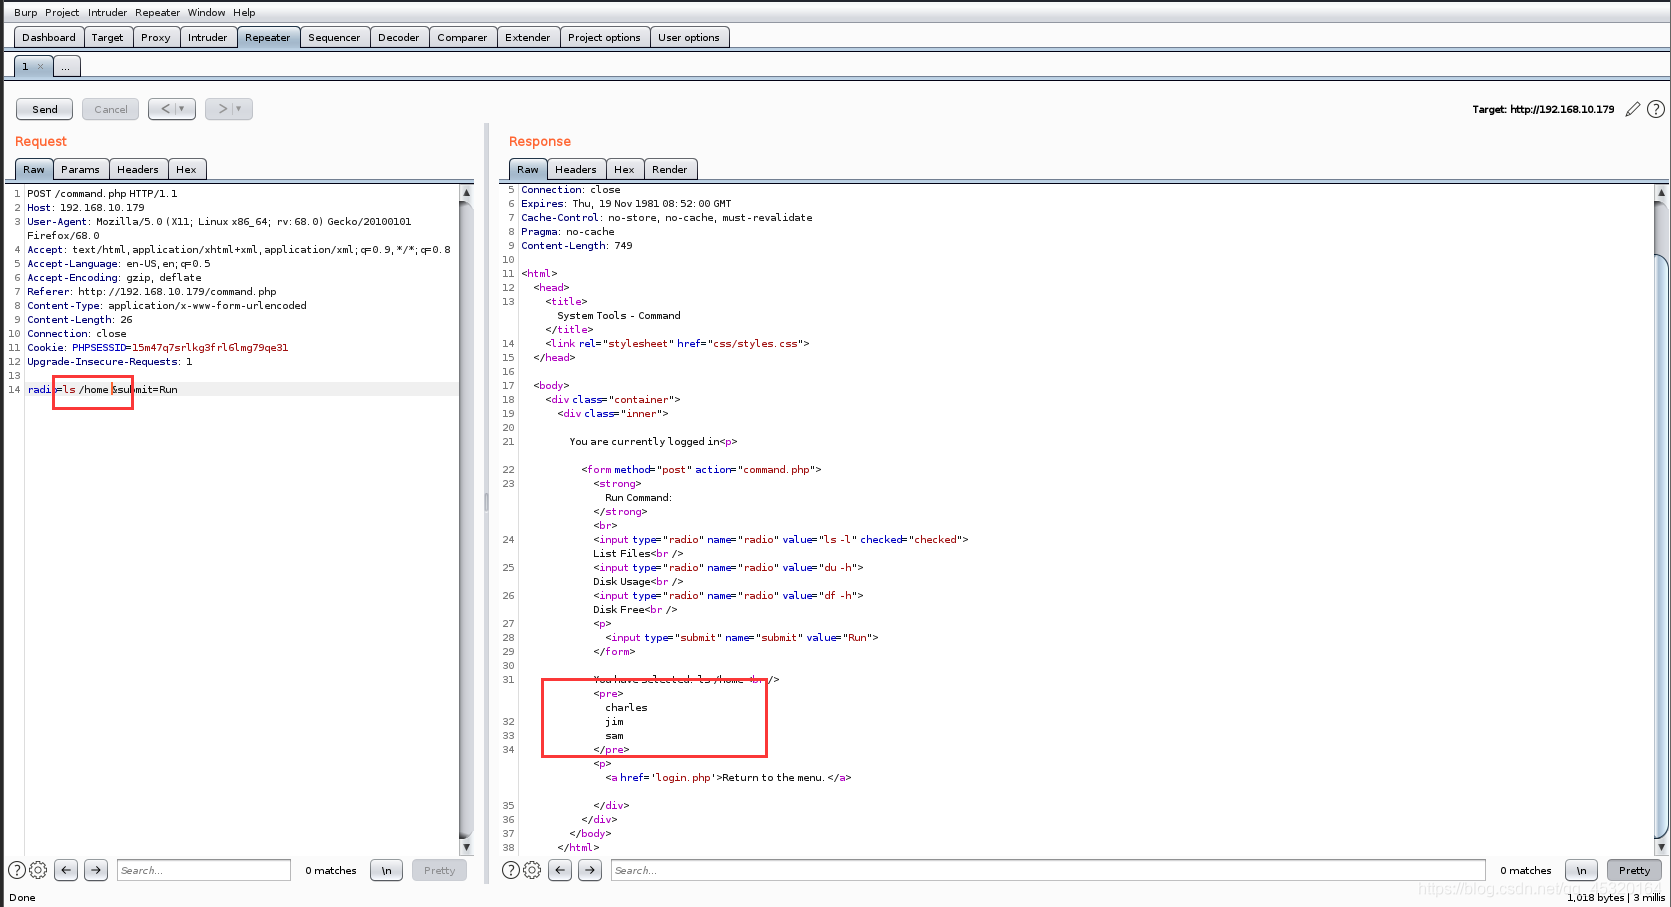
Task: Select request Hex view tab
Action: [186, 170]
